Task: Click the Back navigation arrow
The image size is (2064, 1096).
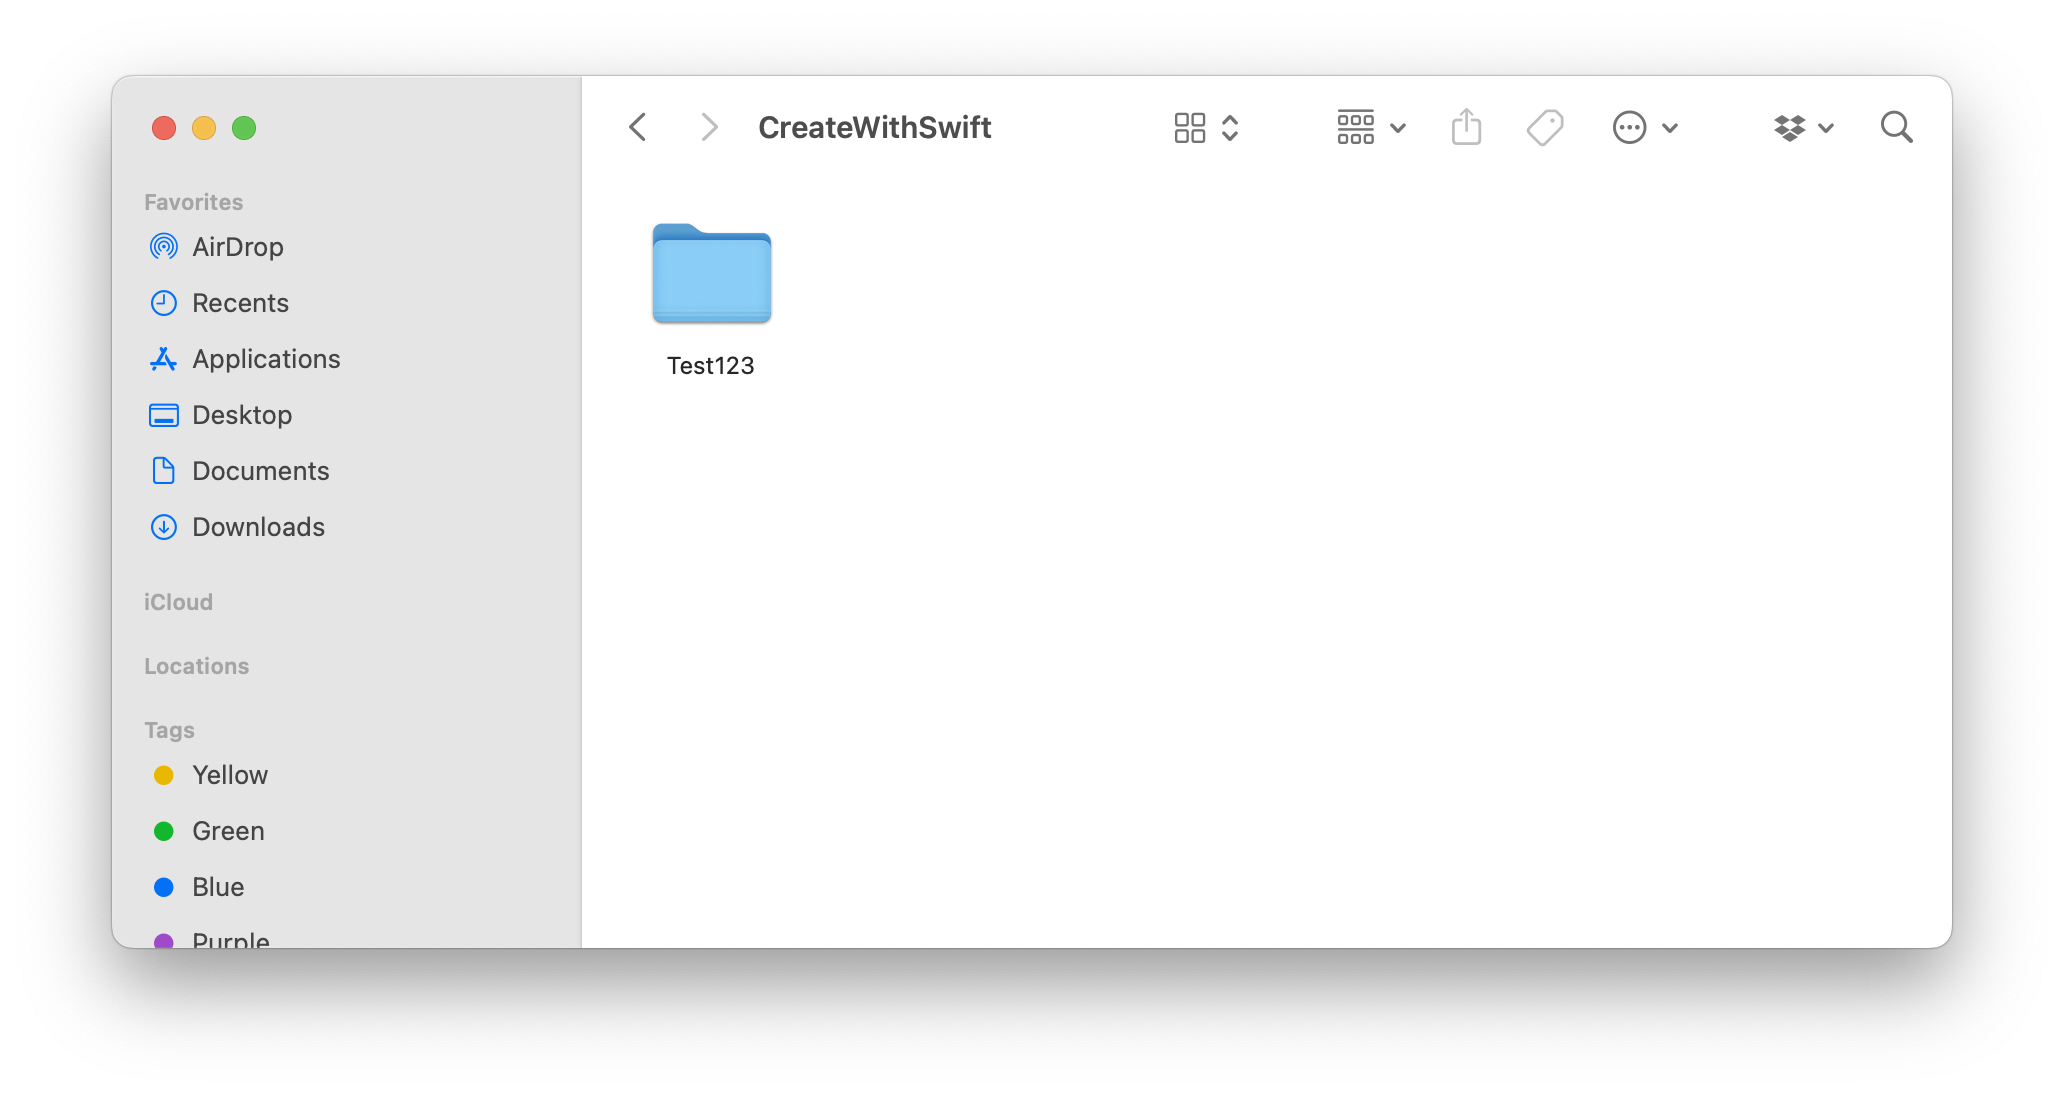Action: pos(638,128)
